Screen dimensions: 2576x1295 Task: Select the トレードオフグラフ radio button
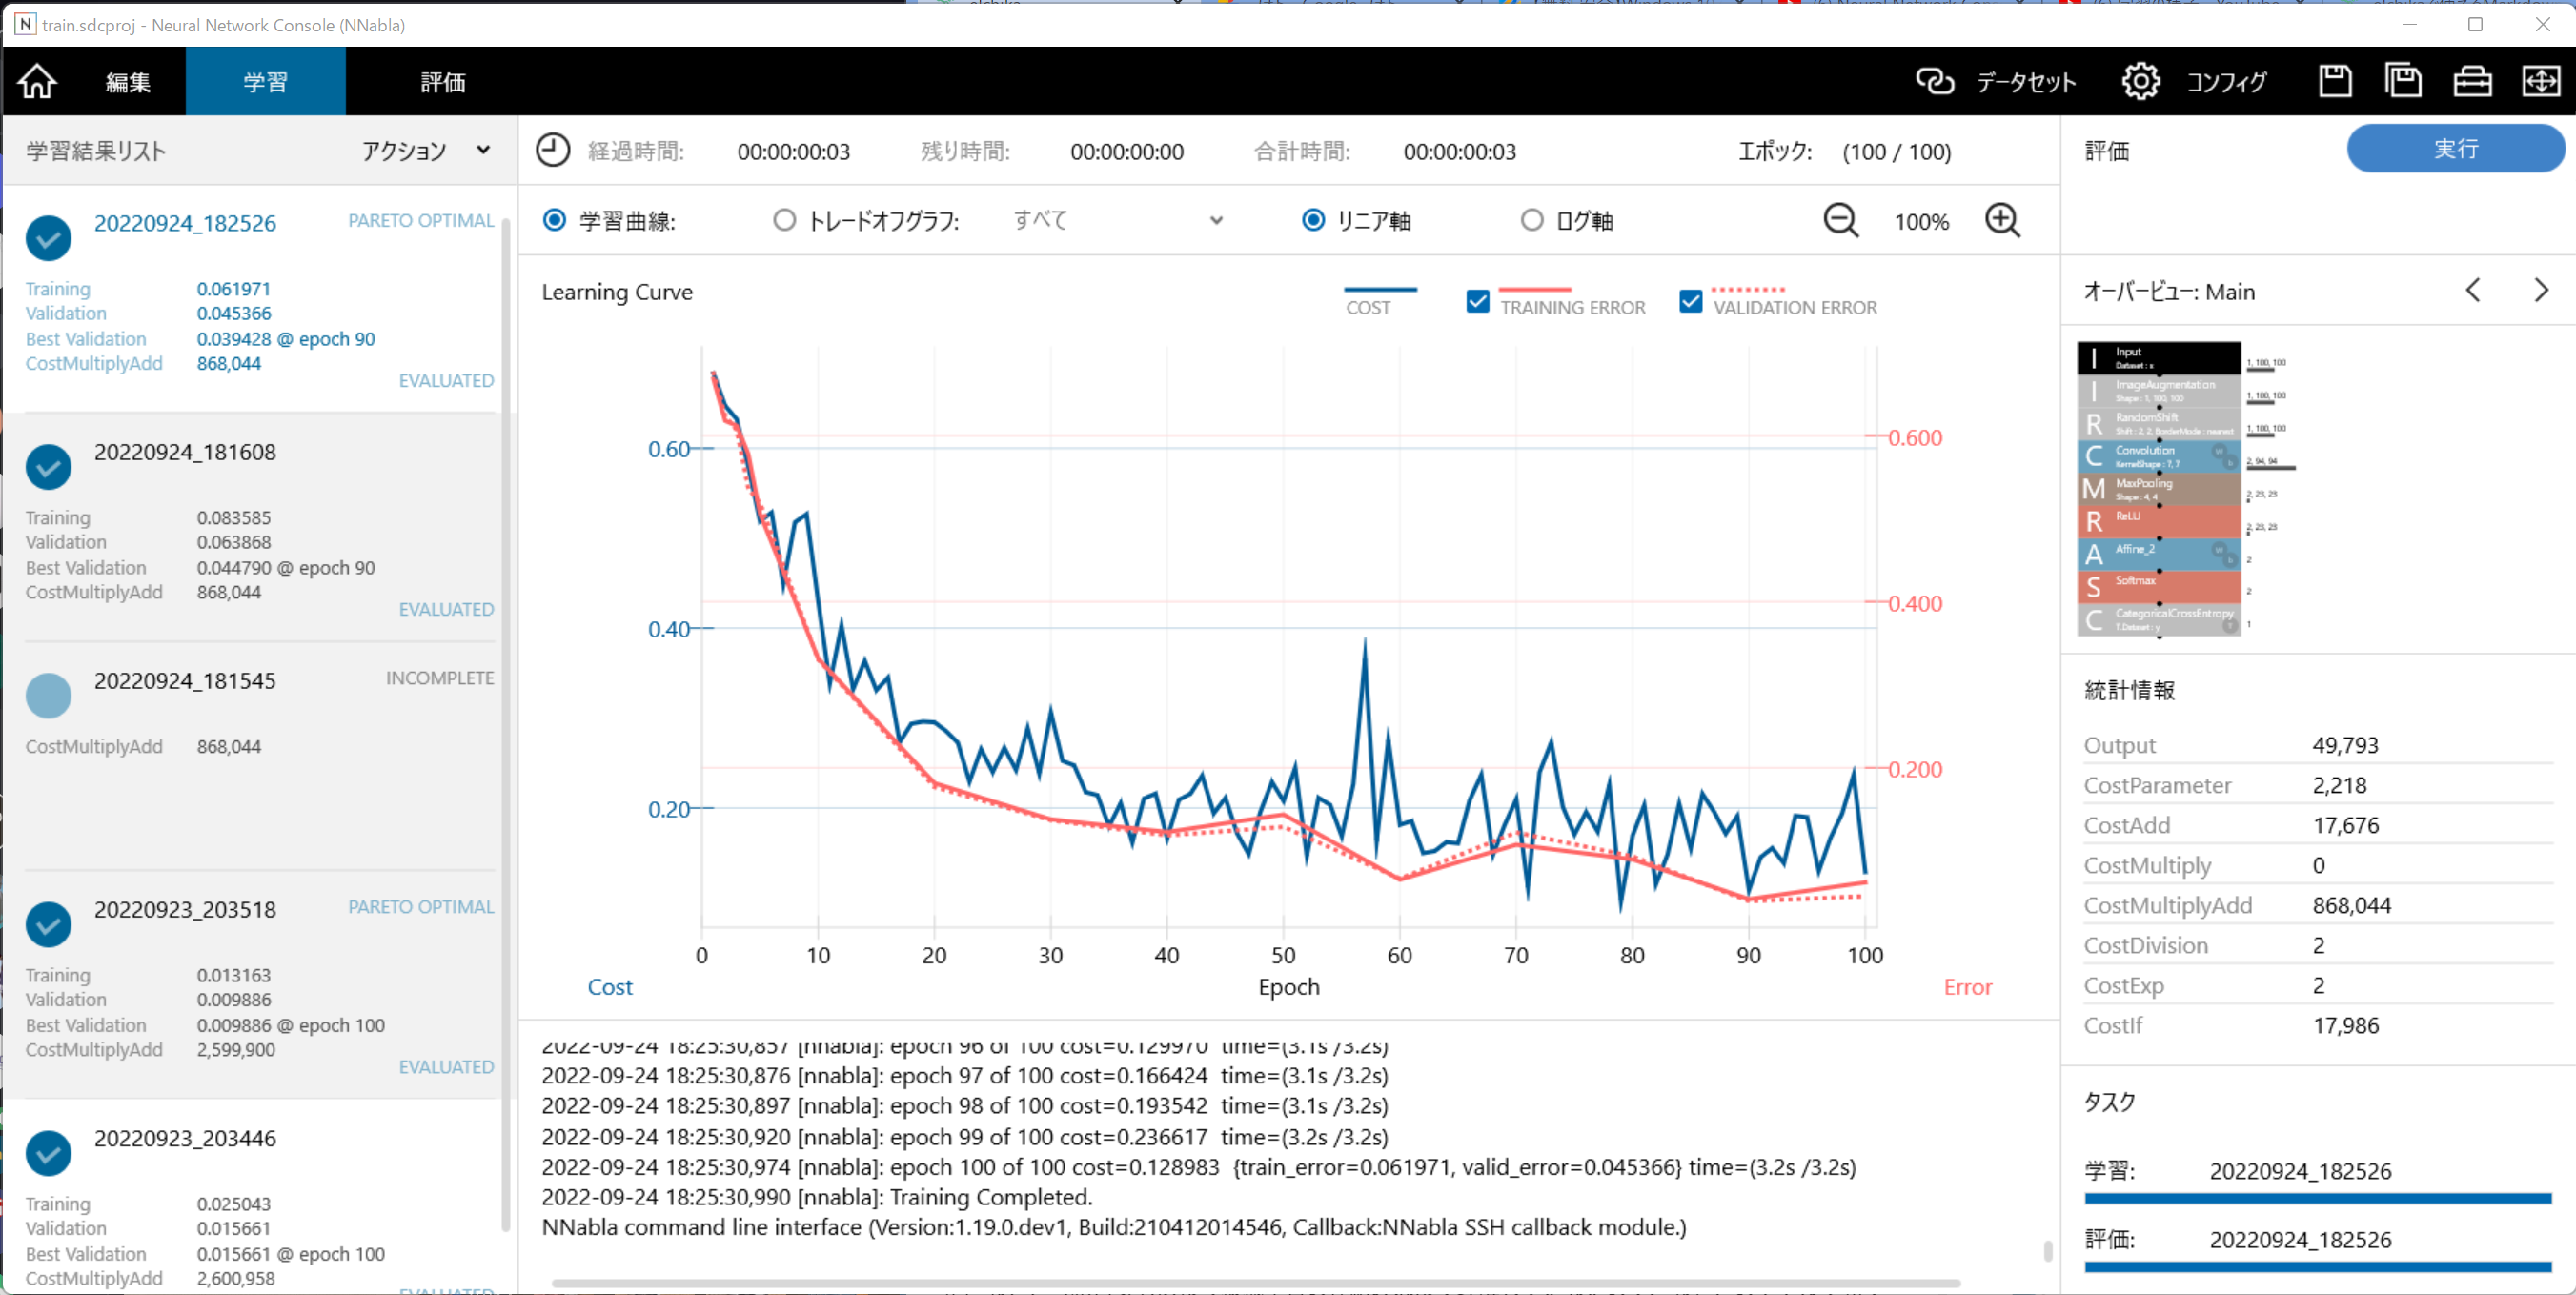pos(784,220)
